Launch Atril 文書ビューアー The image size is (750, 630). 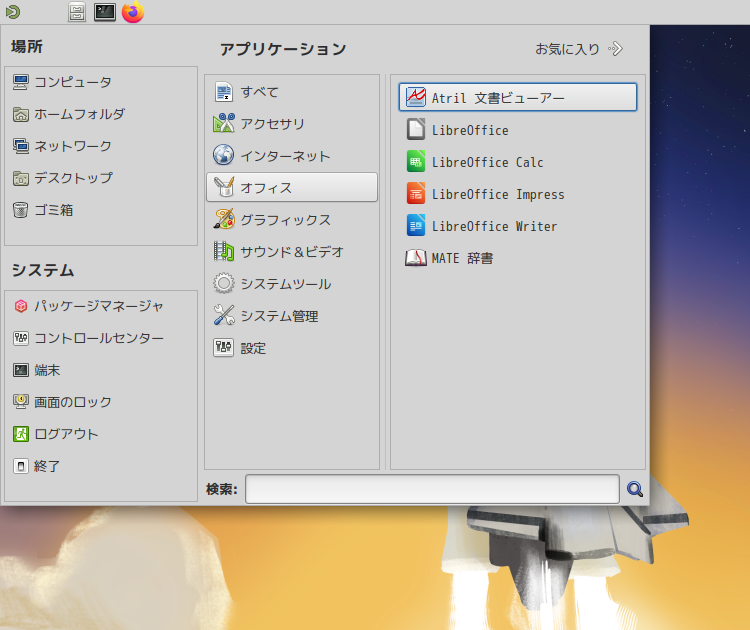point(518,97)
